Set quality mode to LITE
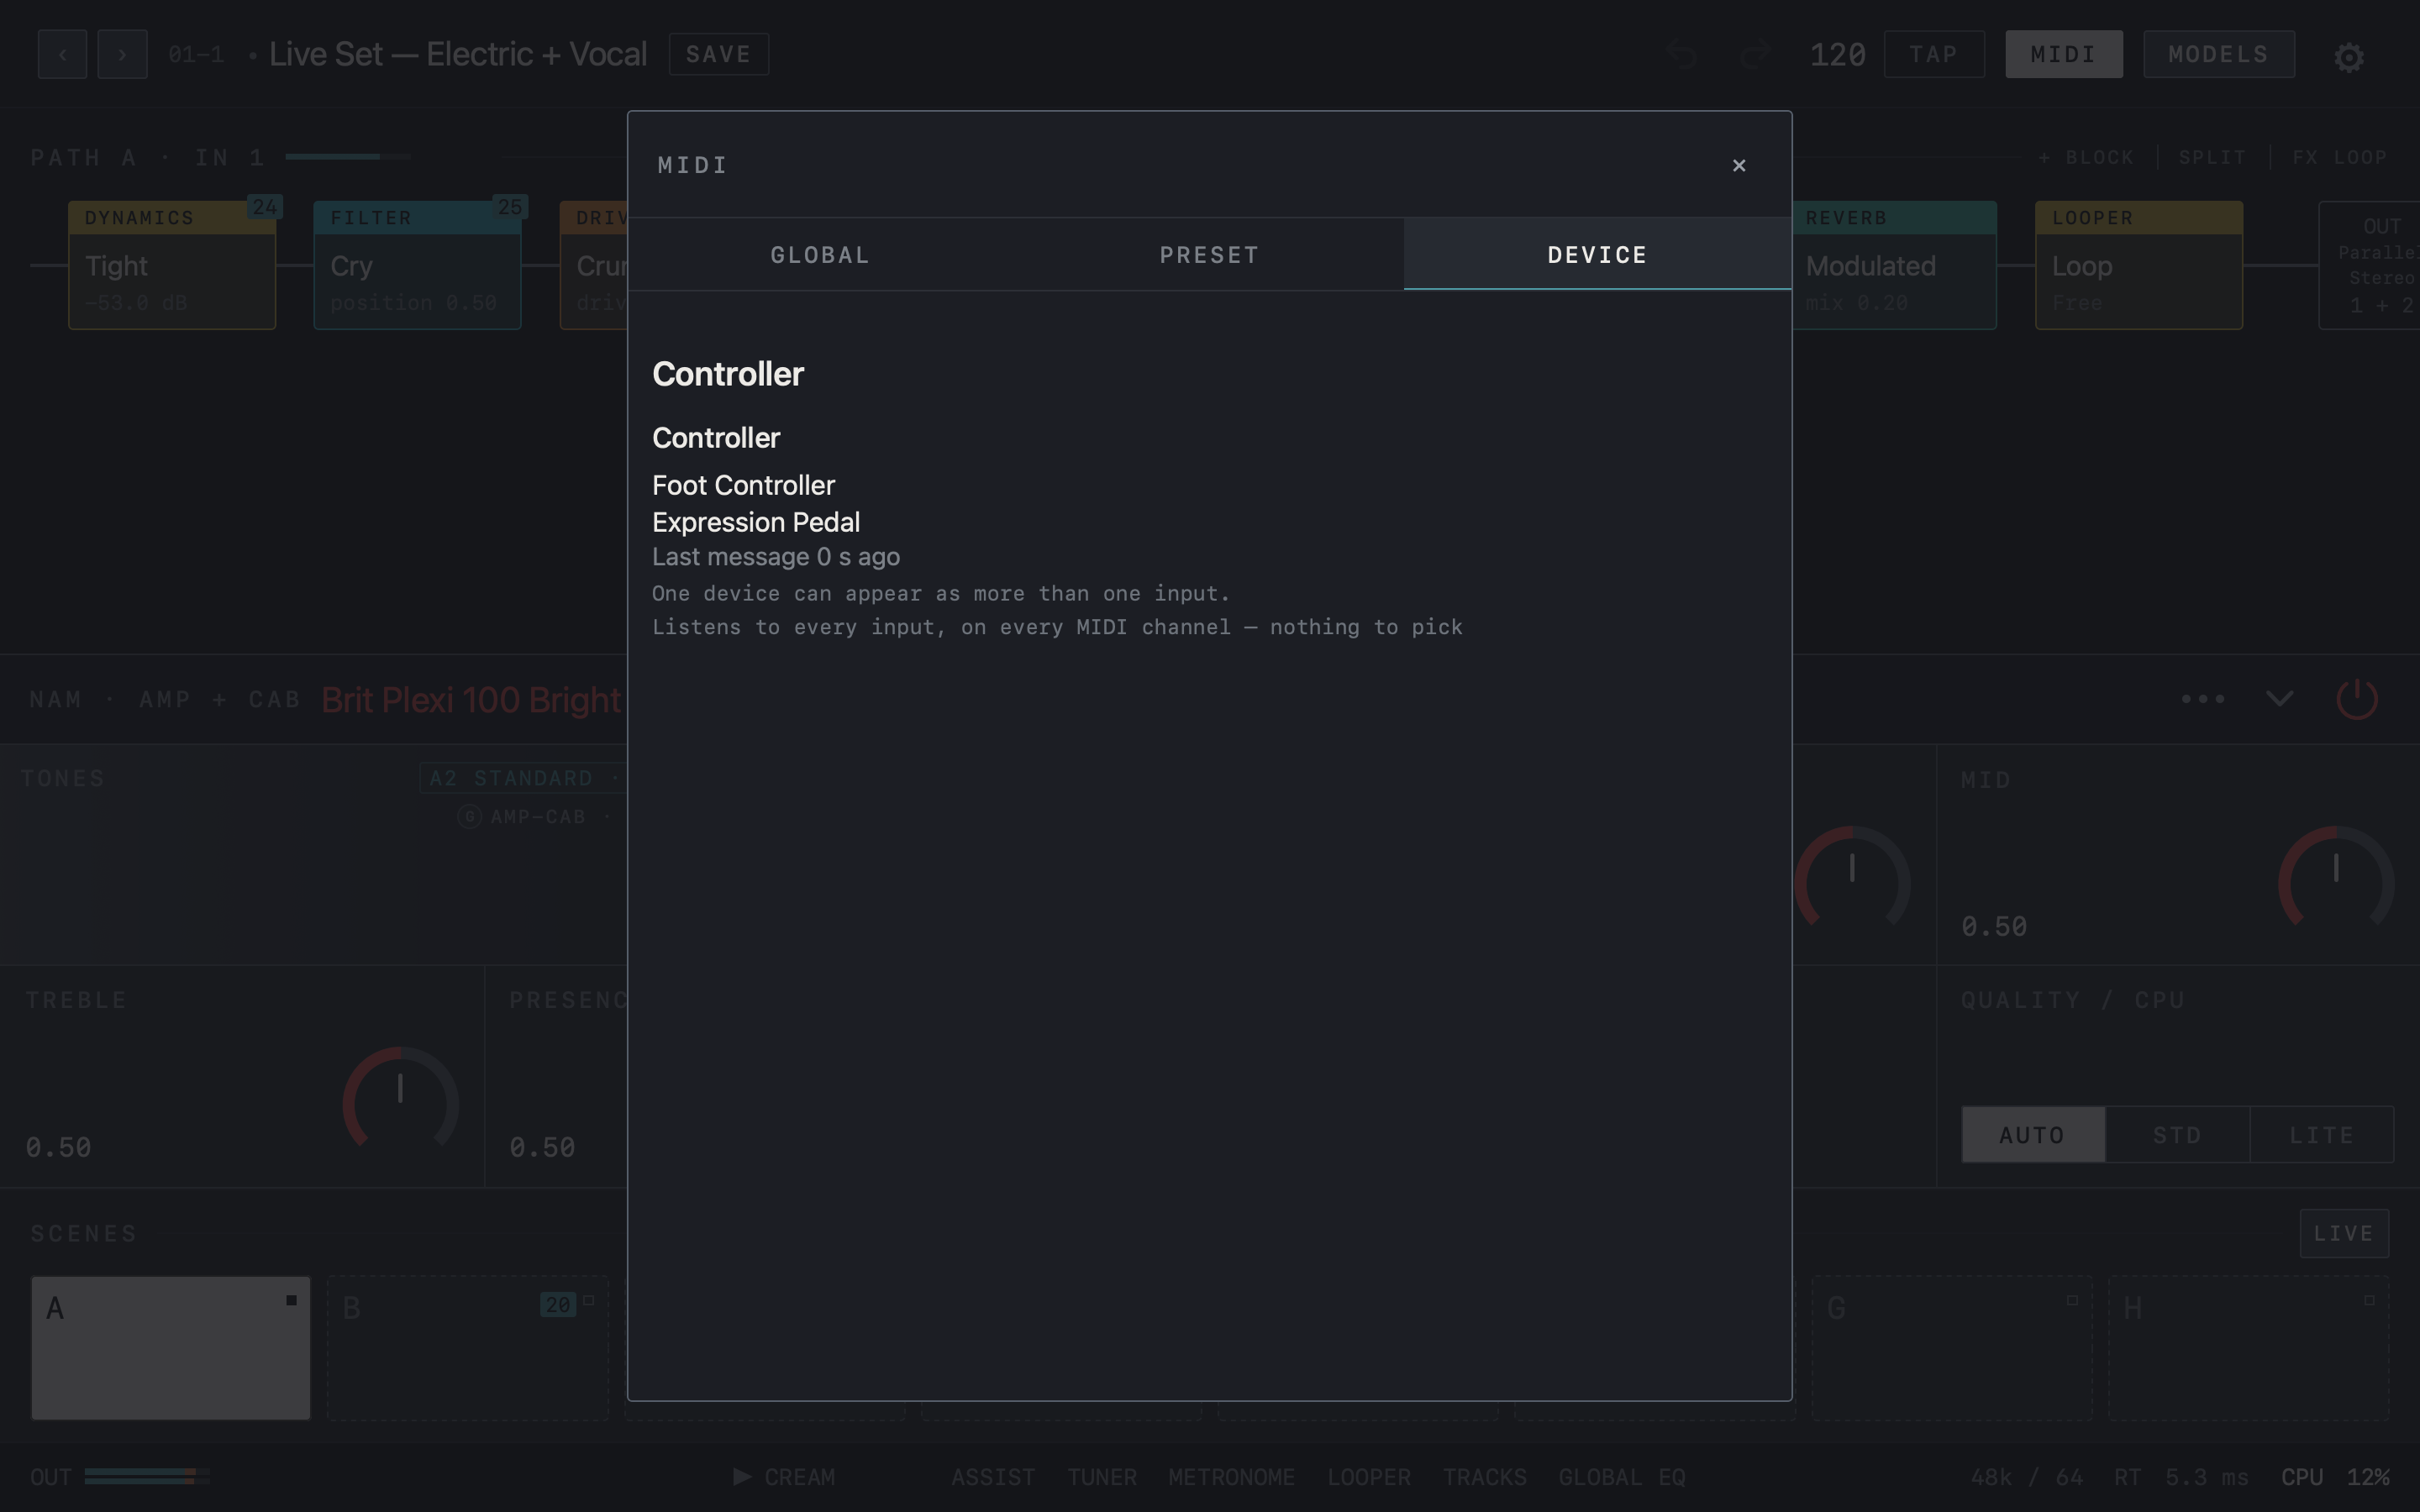The height and width of the screenshot is (1512, 2420). 2321,1134
